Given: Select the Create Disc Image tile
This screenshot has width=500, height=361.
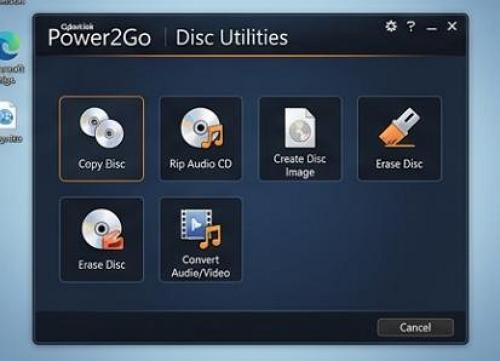Looking at the screenshot, I should tap(300, 139).
